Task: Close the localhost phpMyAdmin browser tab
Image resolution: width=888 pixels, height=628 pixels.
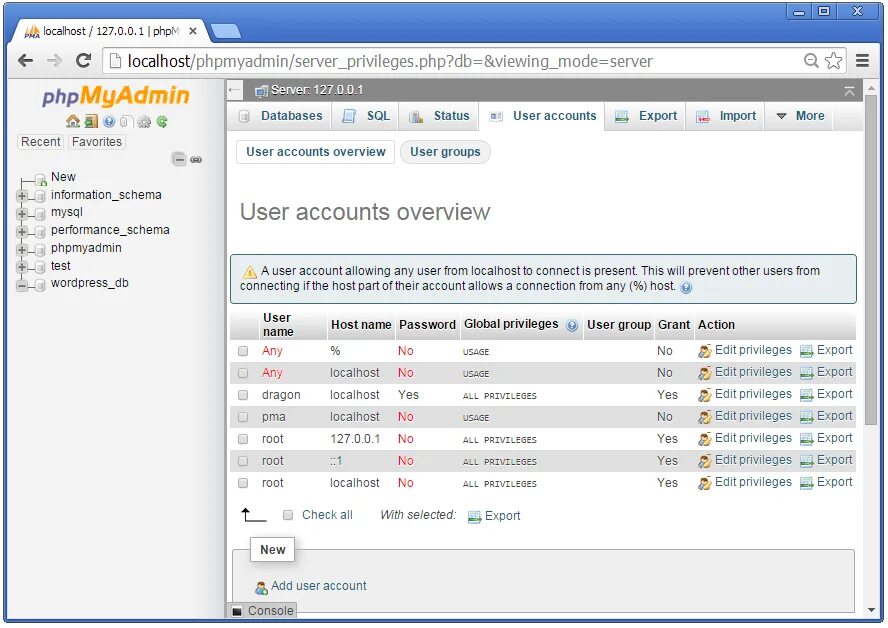Action: 193,31
